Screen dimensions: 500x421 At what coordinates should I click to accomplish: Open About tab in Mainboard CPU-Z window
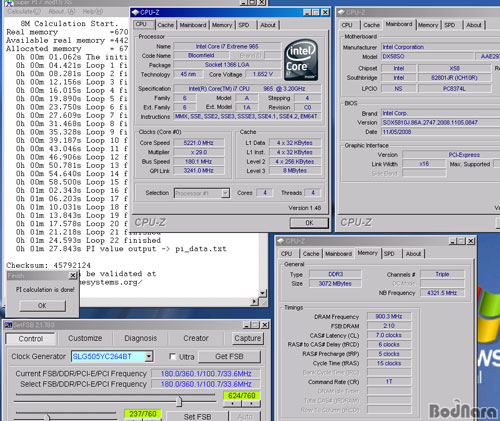474,25
